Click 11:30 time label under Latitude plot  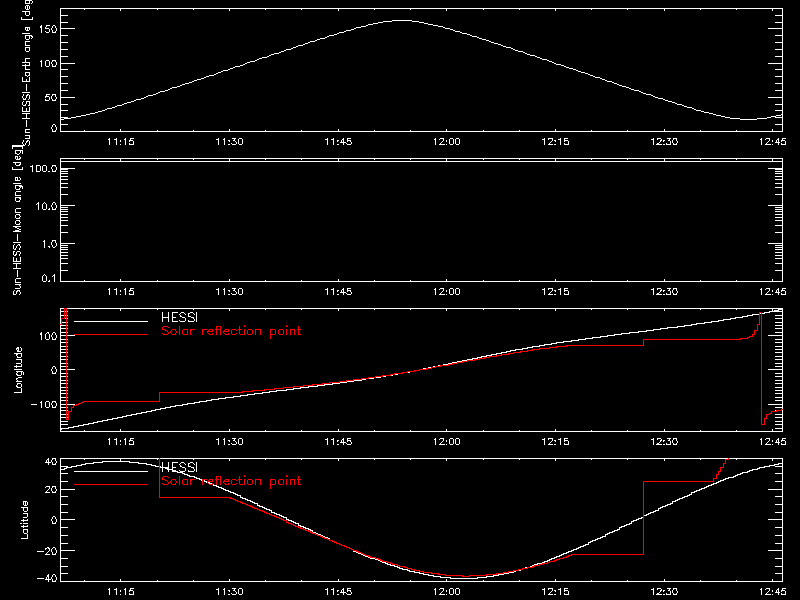230,591
